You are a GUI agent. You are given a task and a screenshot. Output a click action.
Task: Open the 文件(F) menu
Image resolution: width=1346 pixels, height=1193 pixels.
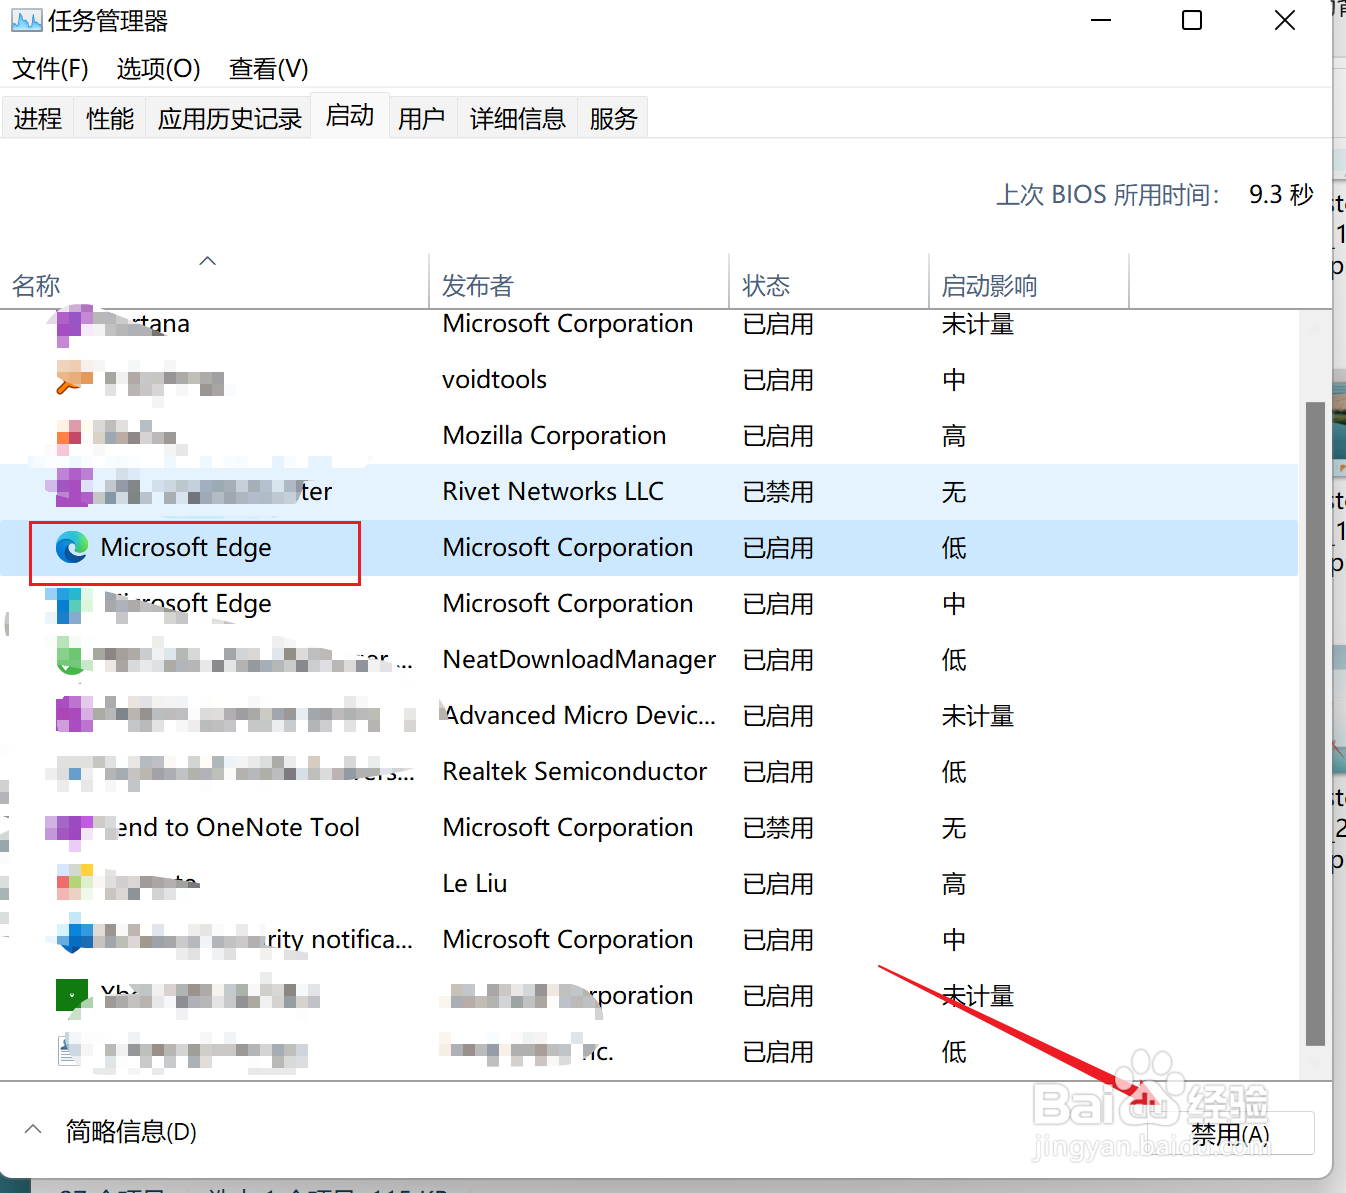coord(50,69)
